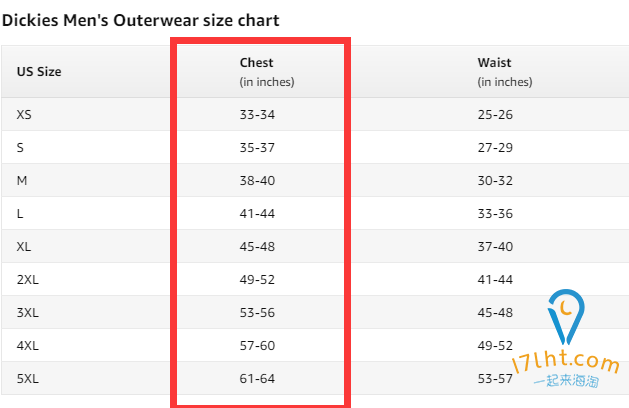Click the 17lht.com watermark text
Image resolution: width=629 pixels, height=408 pixels.
pyautogui.click(x=566, y=361)
